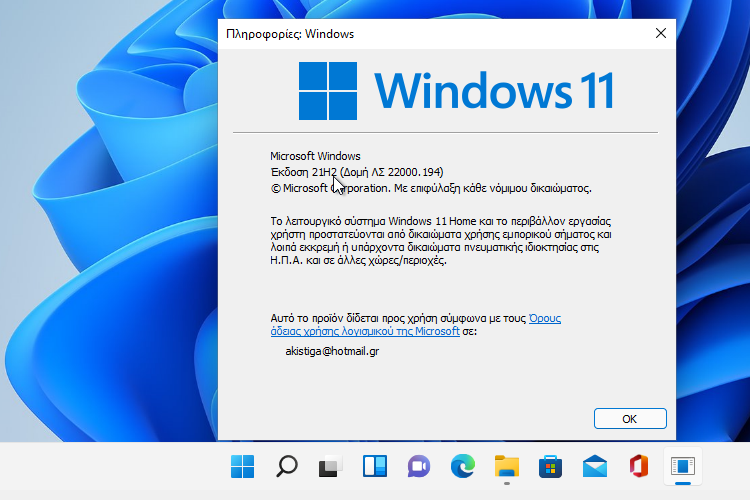Open the Mail app icon
This screenshot has width=750, height=500.
595,466
